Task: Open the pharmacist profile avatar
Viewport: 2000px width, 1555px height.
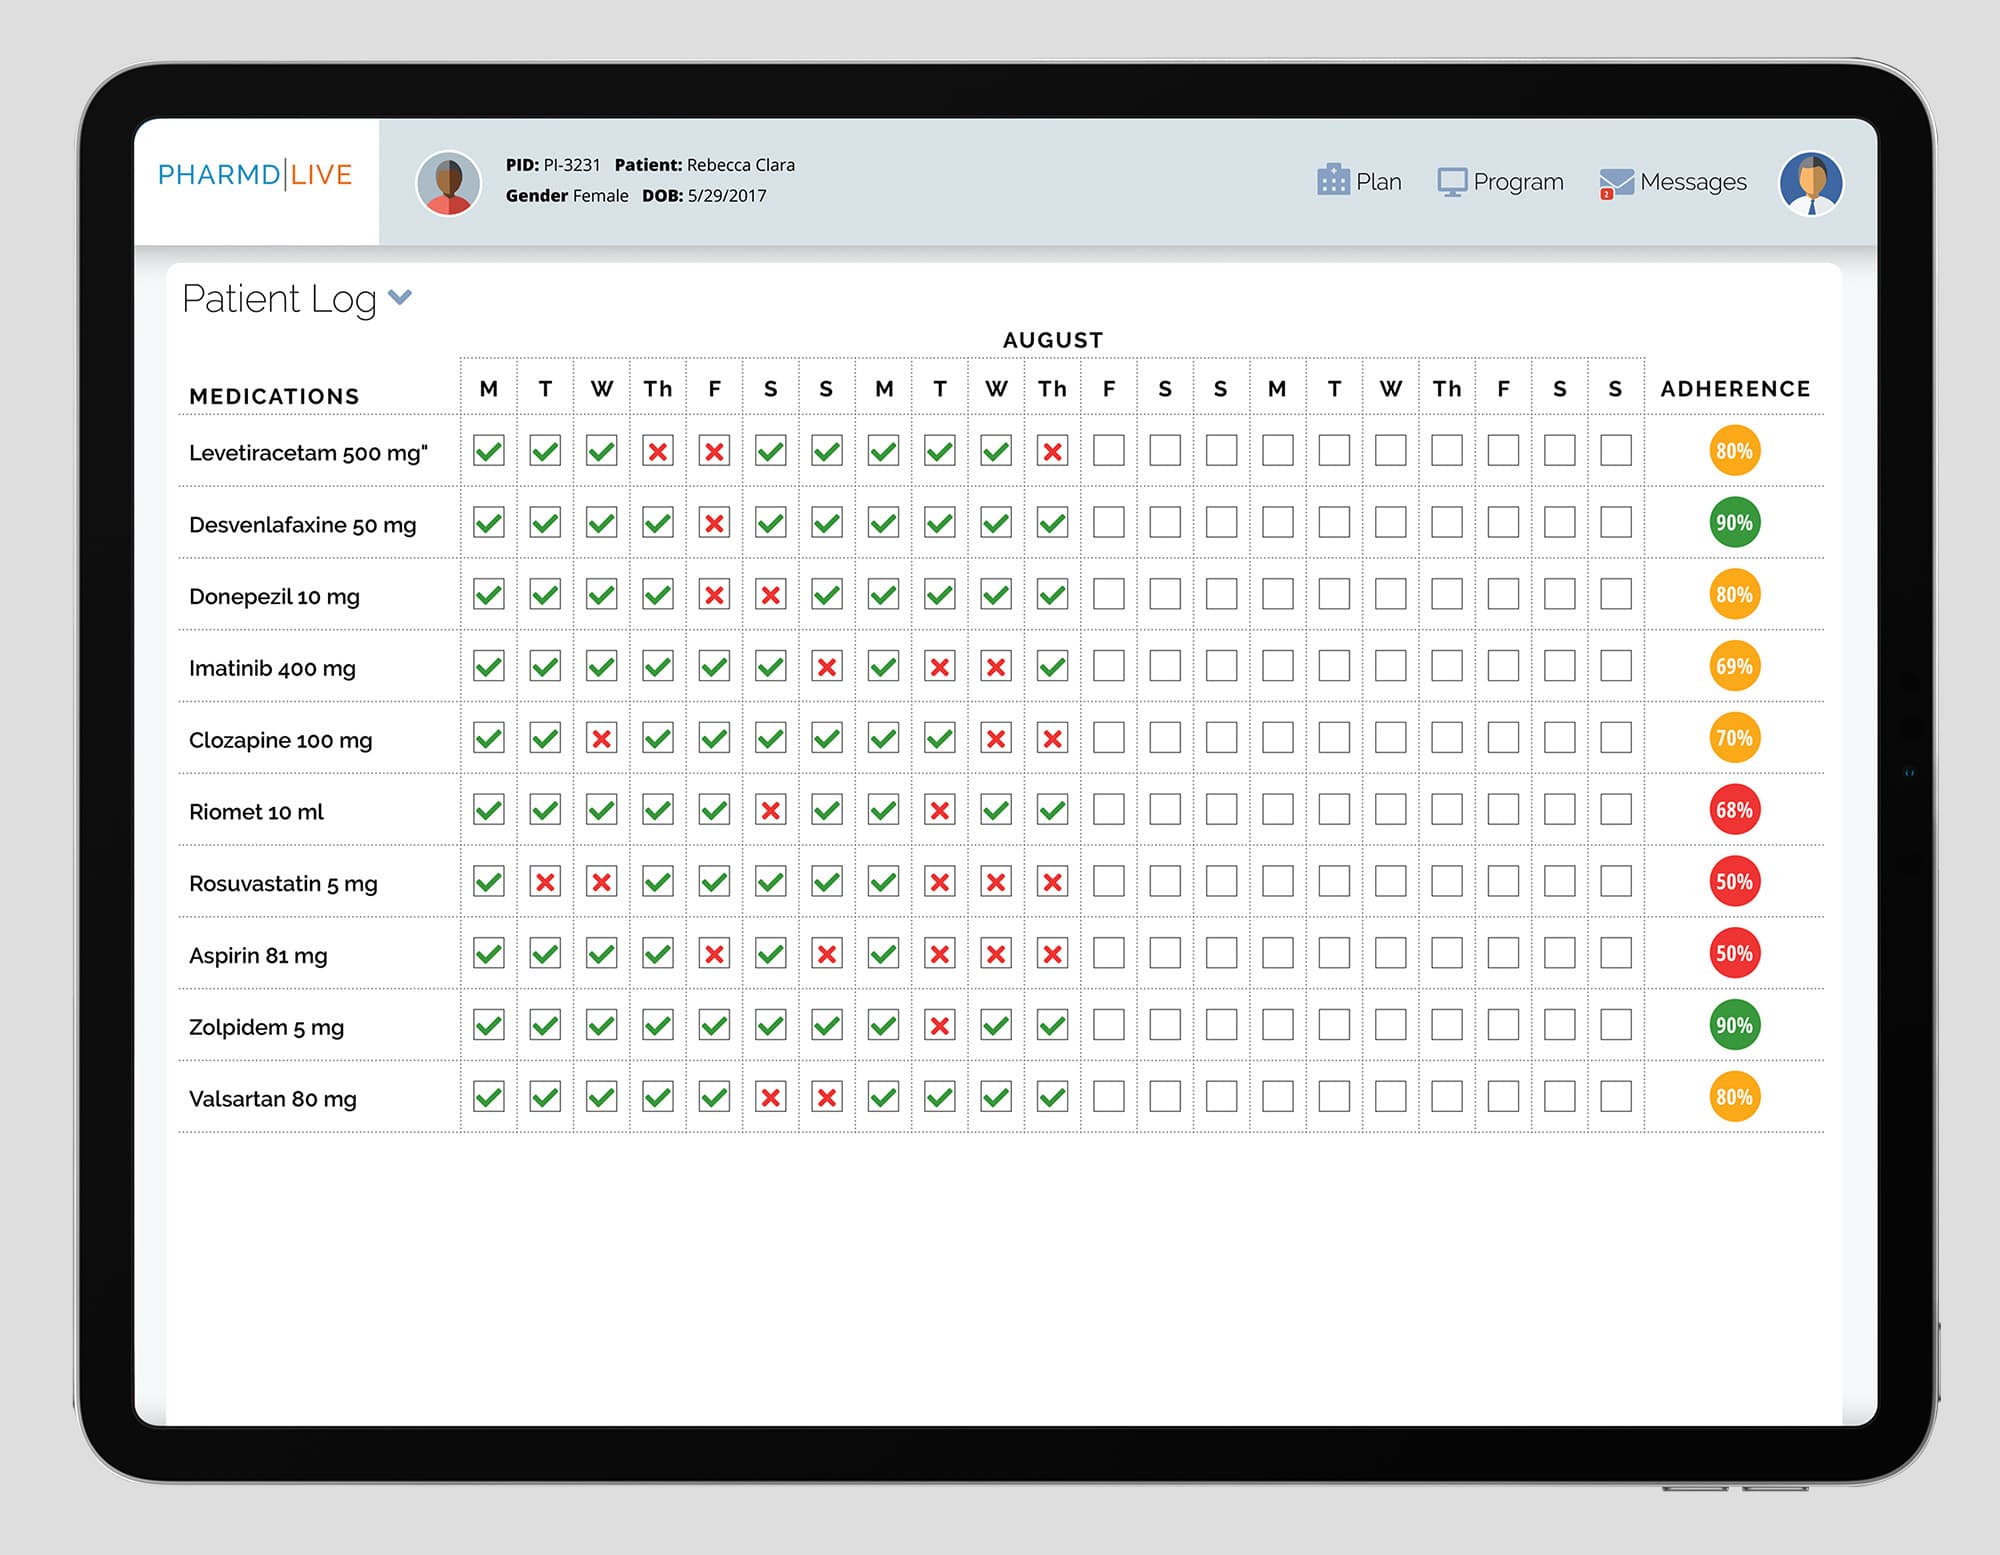Action: point(1810,183)
